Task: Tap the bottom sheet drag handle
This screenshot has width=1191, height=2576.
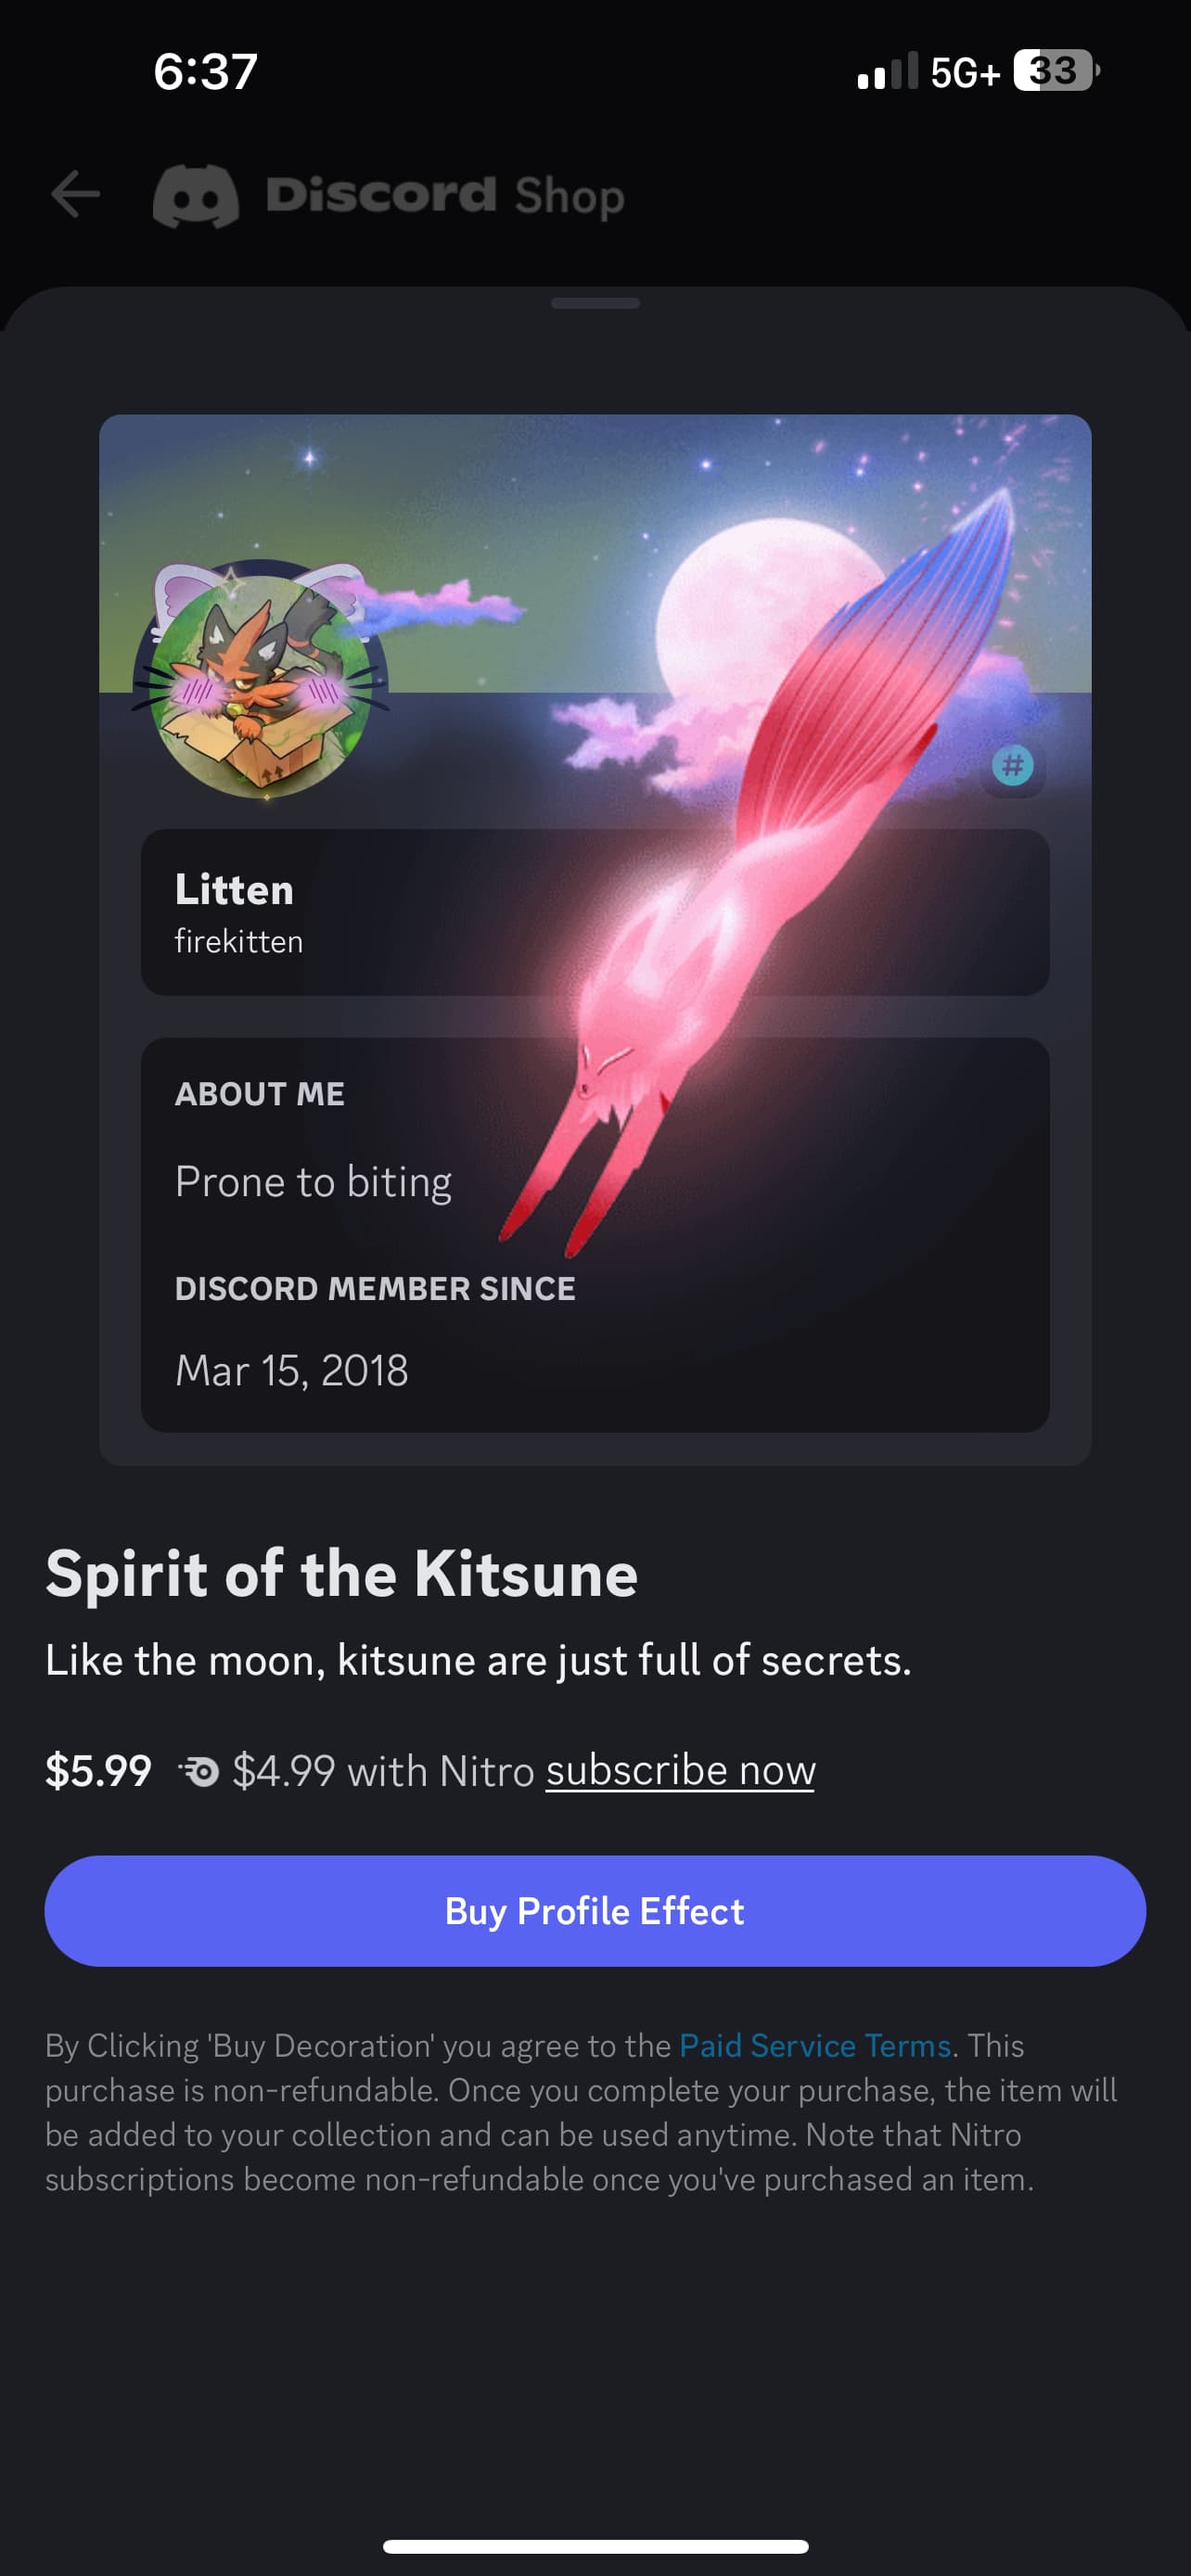Action: tap(595, 303)
